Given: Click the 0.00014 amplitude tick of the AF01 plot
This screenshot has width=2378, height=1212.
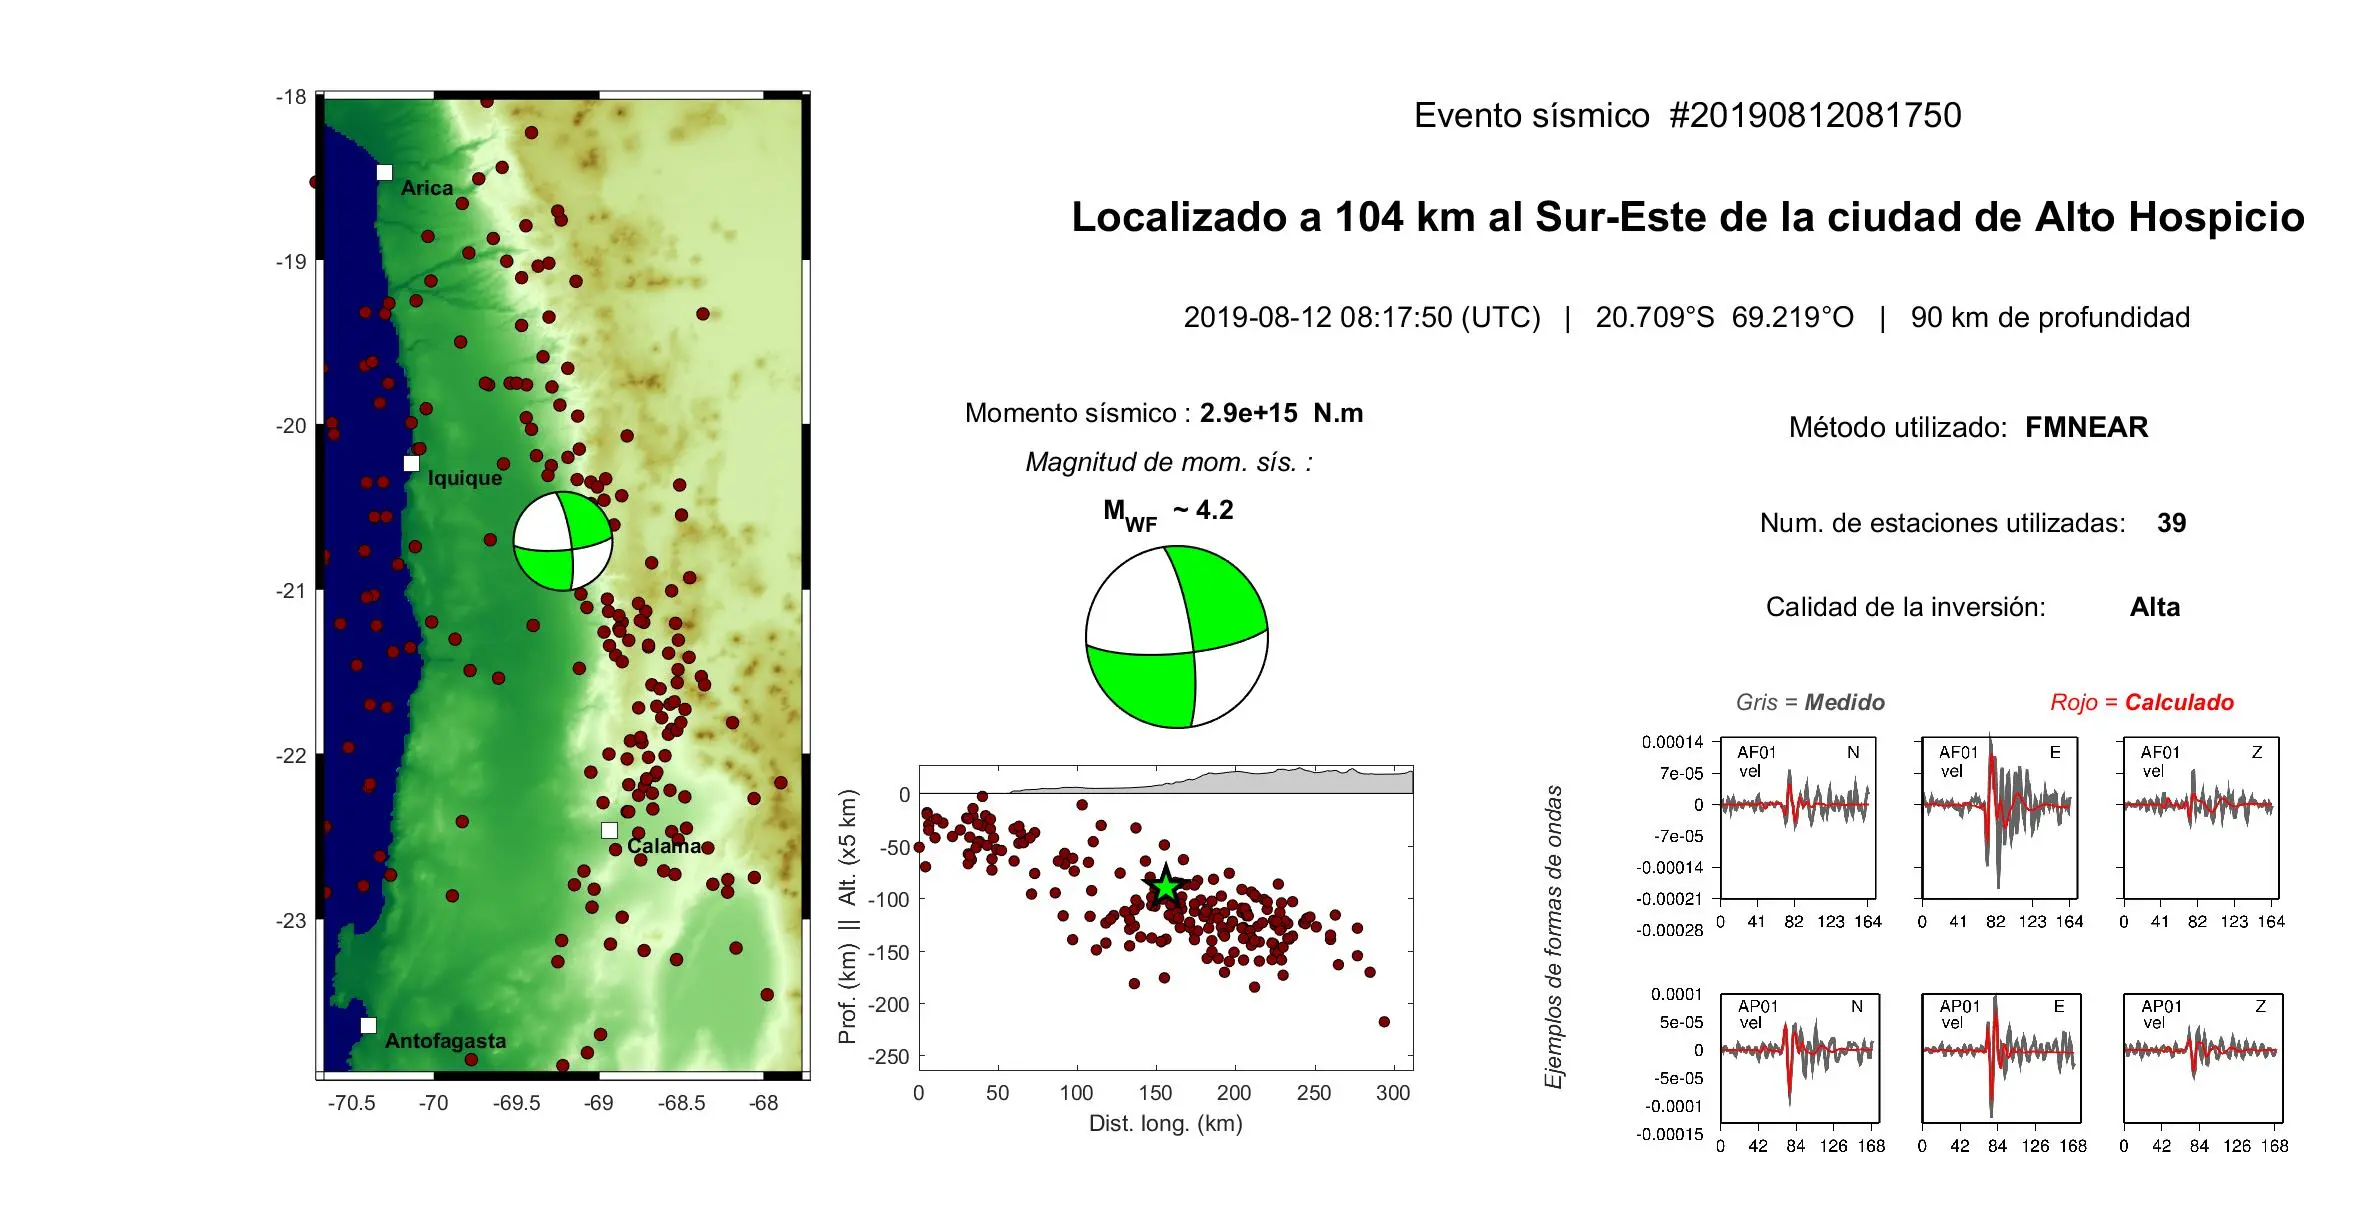Looking at the screenshot, I should tap(1672, 742).
